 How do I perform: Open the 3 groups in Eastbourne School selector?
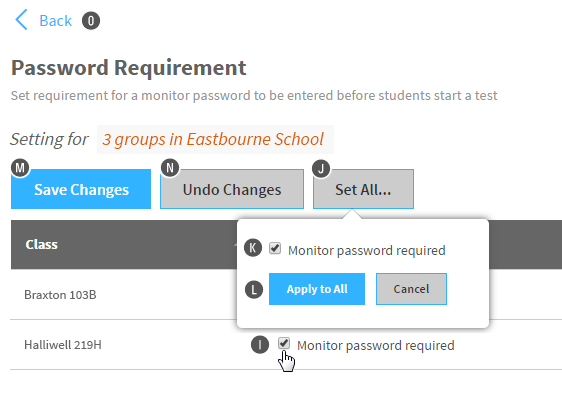(215, 139)
